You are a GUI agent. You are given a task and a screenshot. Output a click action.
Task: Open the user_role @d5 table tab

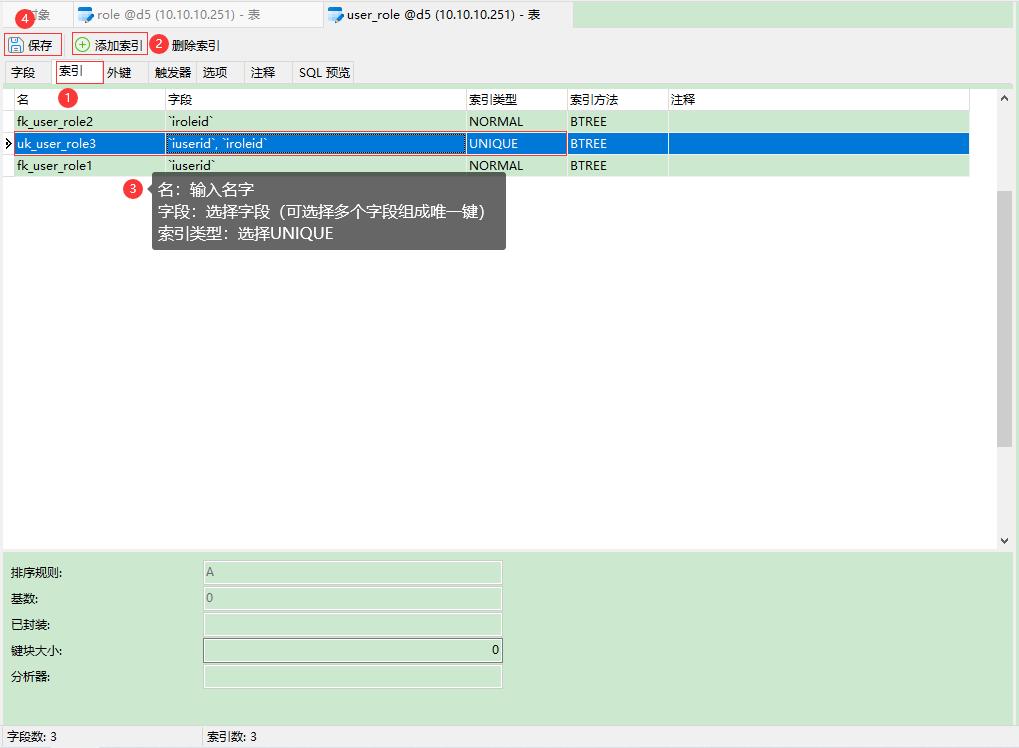(448, 14)
